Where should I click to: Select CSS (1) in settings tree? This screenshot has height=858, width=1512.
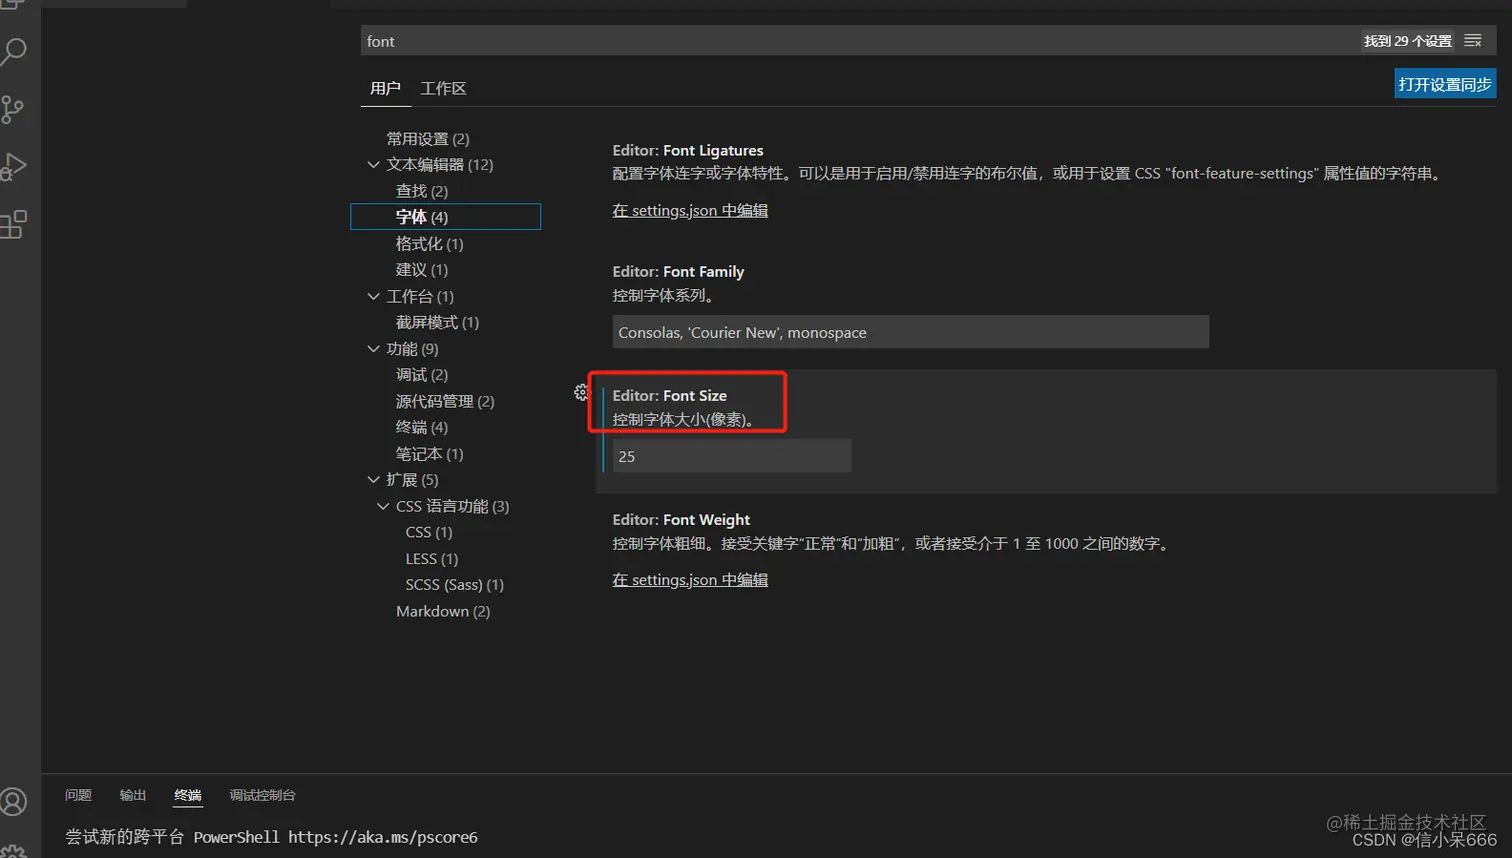429,532
